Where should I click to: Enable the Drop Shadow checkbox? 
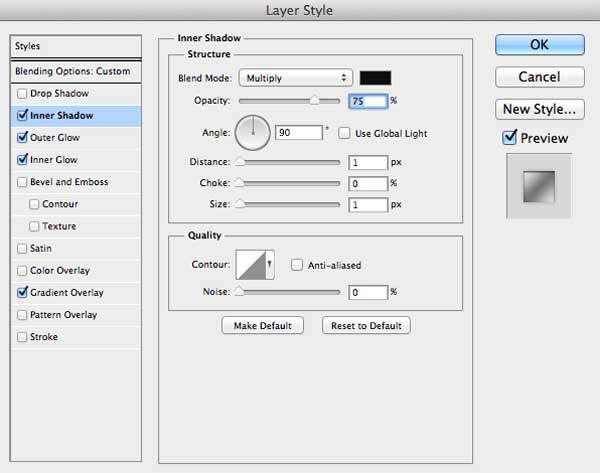tap(22, 93)
